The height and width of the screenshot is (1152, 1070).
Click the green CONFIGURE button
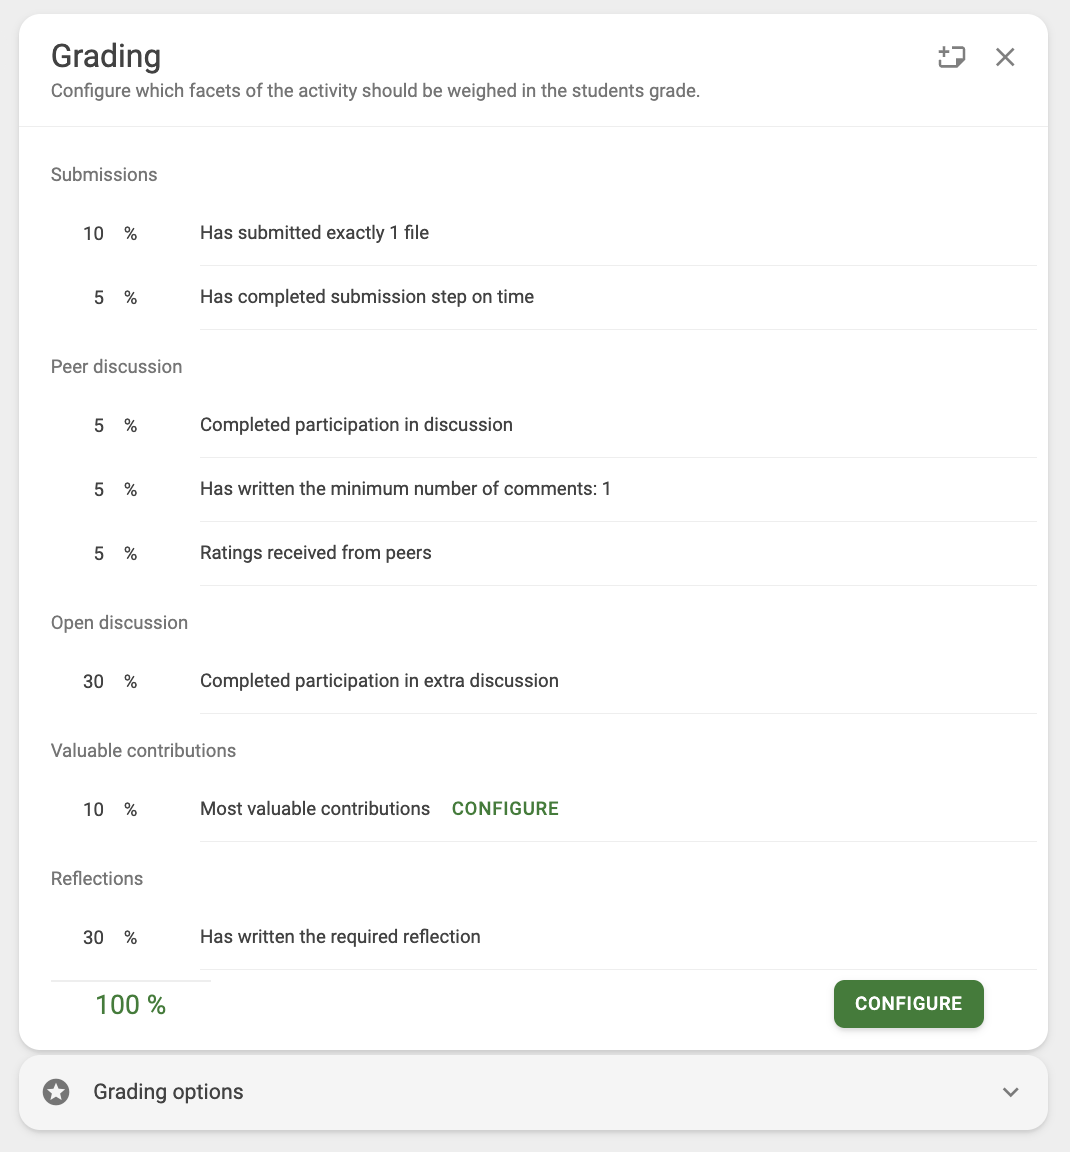[908, 1004]
